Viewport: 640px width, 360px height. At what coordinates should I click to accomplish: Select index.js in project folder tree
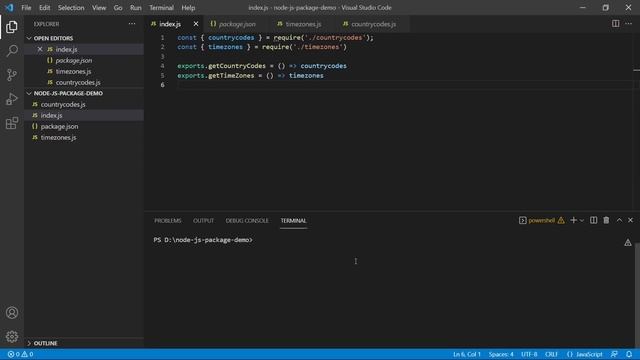point(84,116)
